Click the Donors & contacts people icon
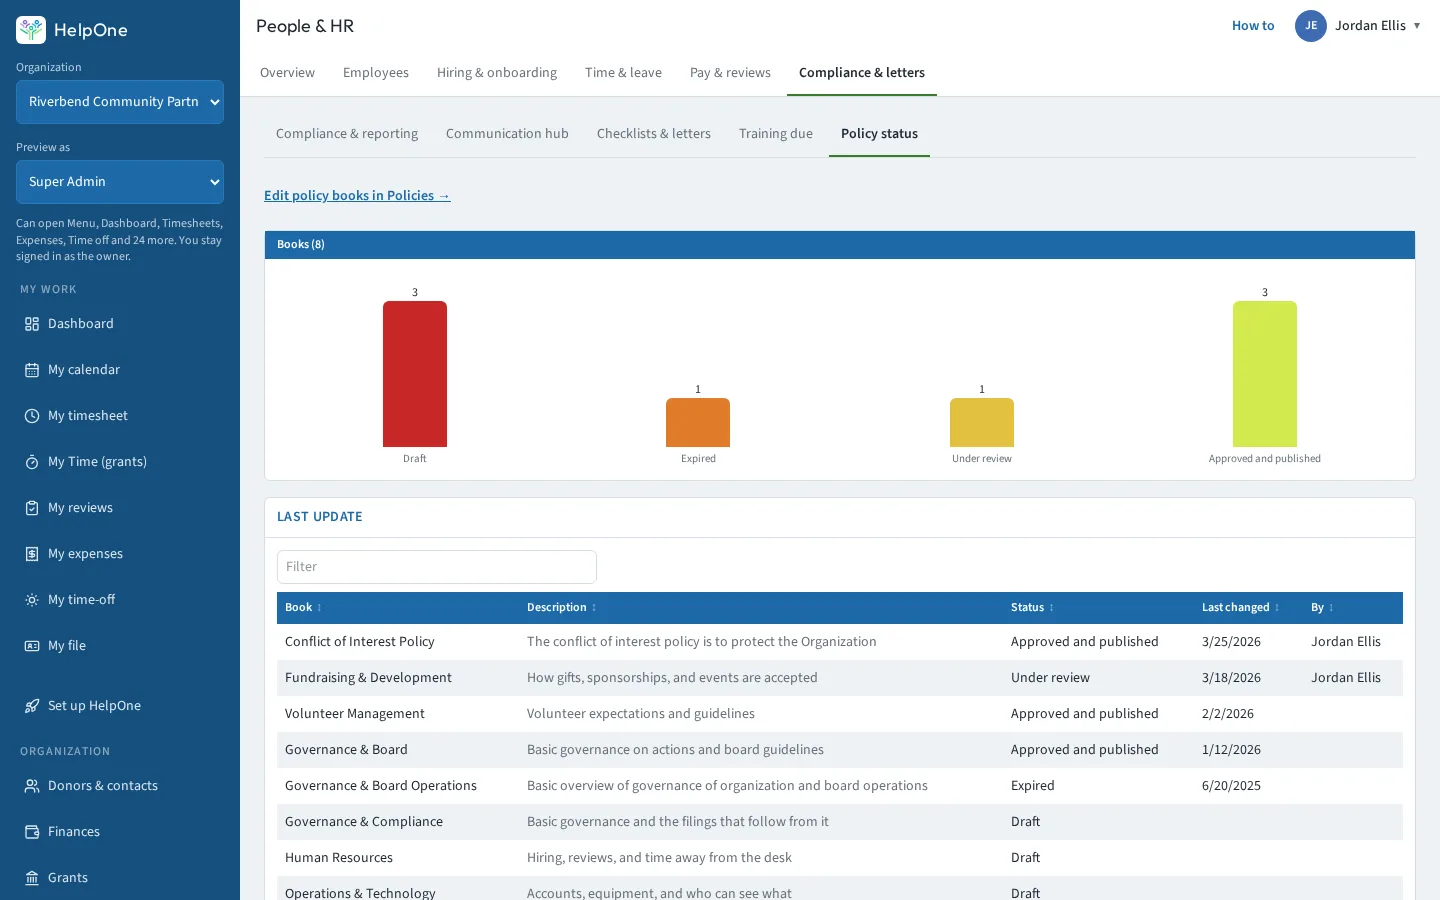 point(32,786)
